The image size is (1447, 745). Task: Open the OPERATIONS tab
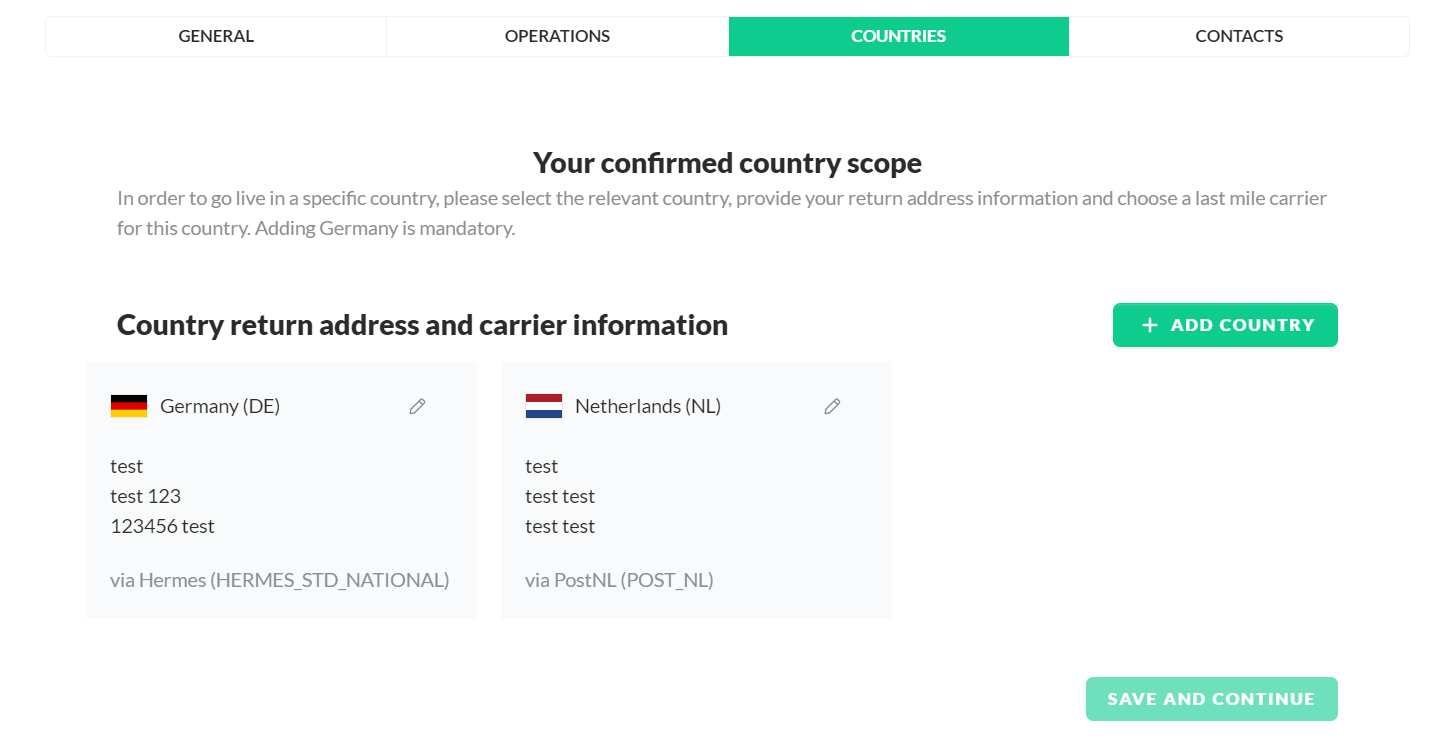click(x=557, y=36)
